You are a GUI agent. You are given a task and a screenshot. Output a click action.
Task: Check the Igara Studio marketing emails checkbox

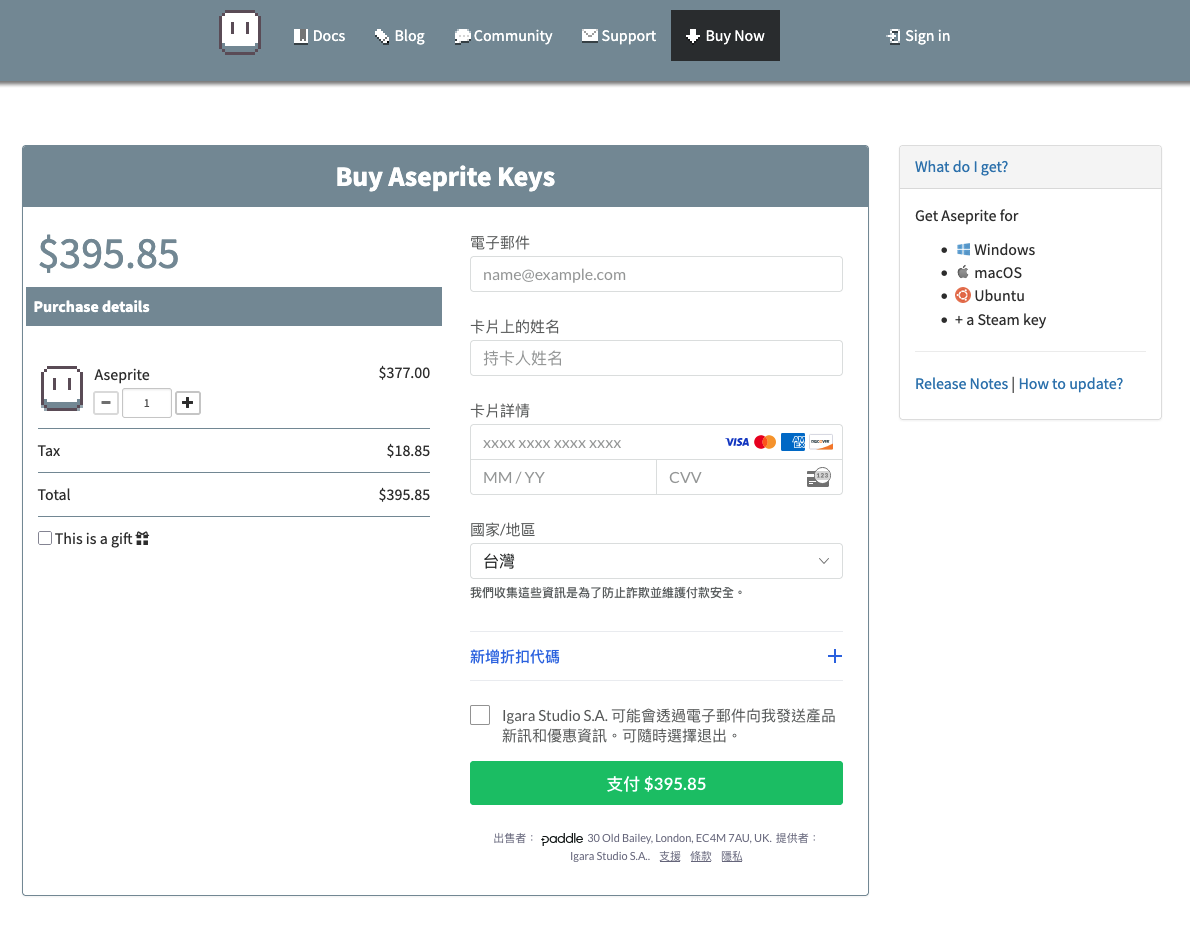(480, 715)
